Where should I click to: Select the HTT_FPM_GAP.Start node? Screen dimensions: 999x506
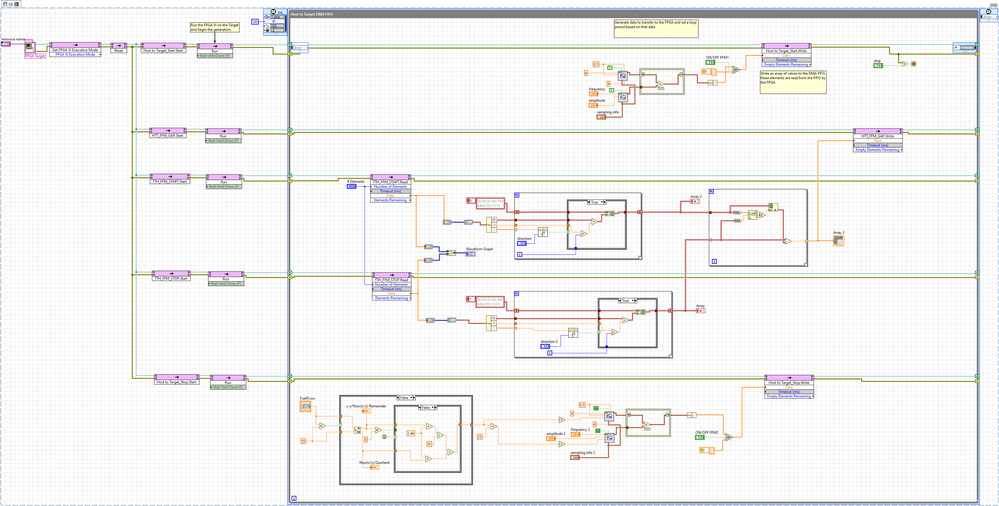168,133
